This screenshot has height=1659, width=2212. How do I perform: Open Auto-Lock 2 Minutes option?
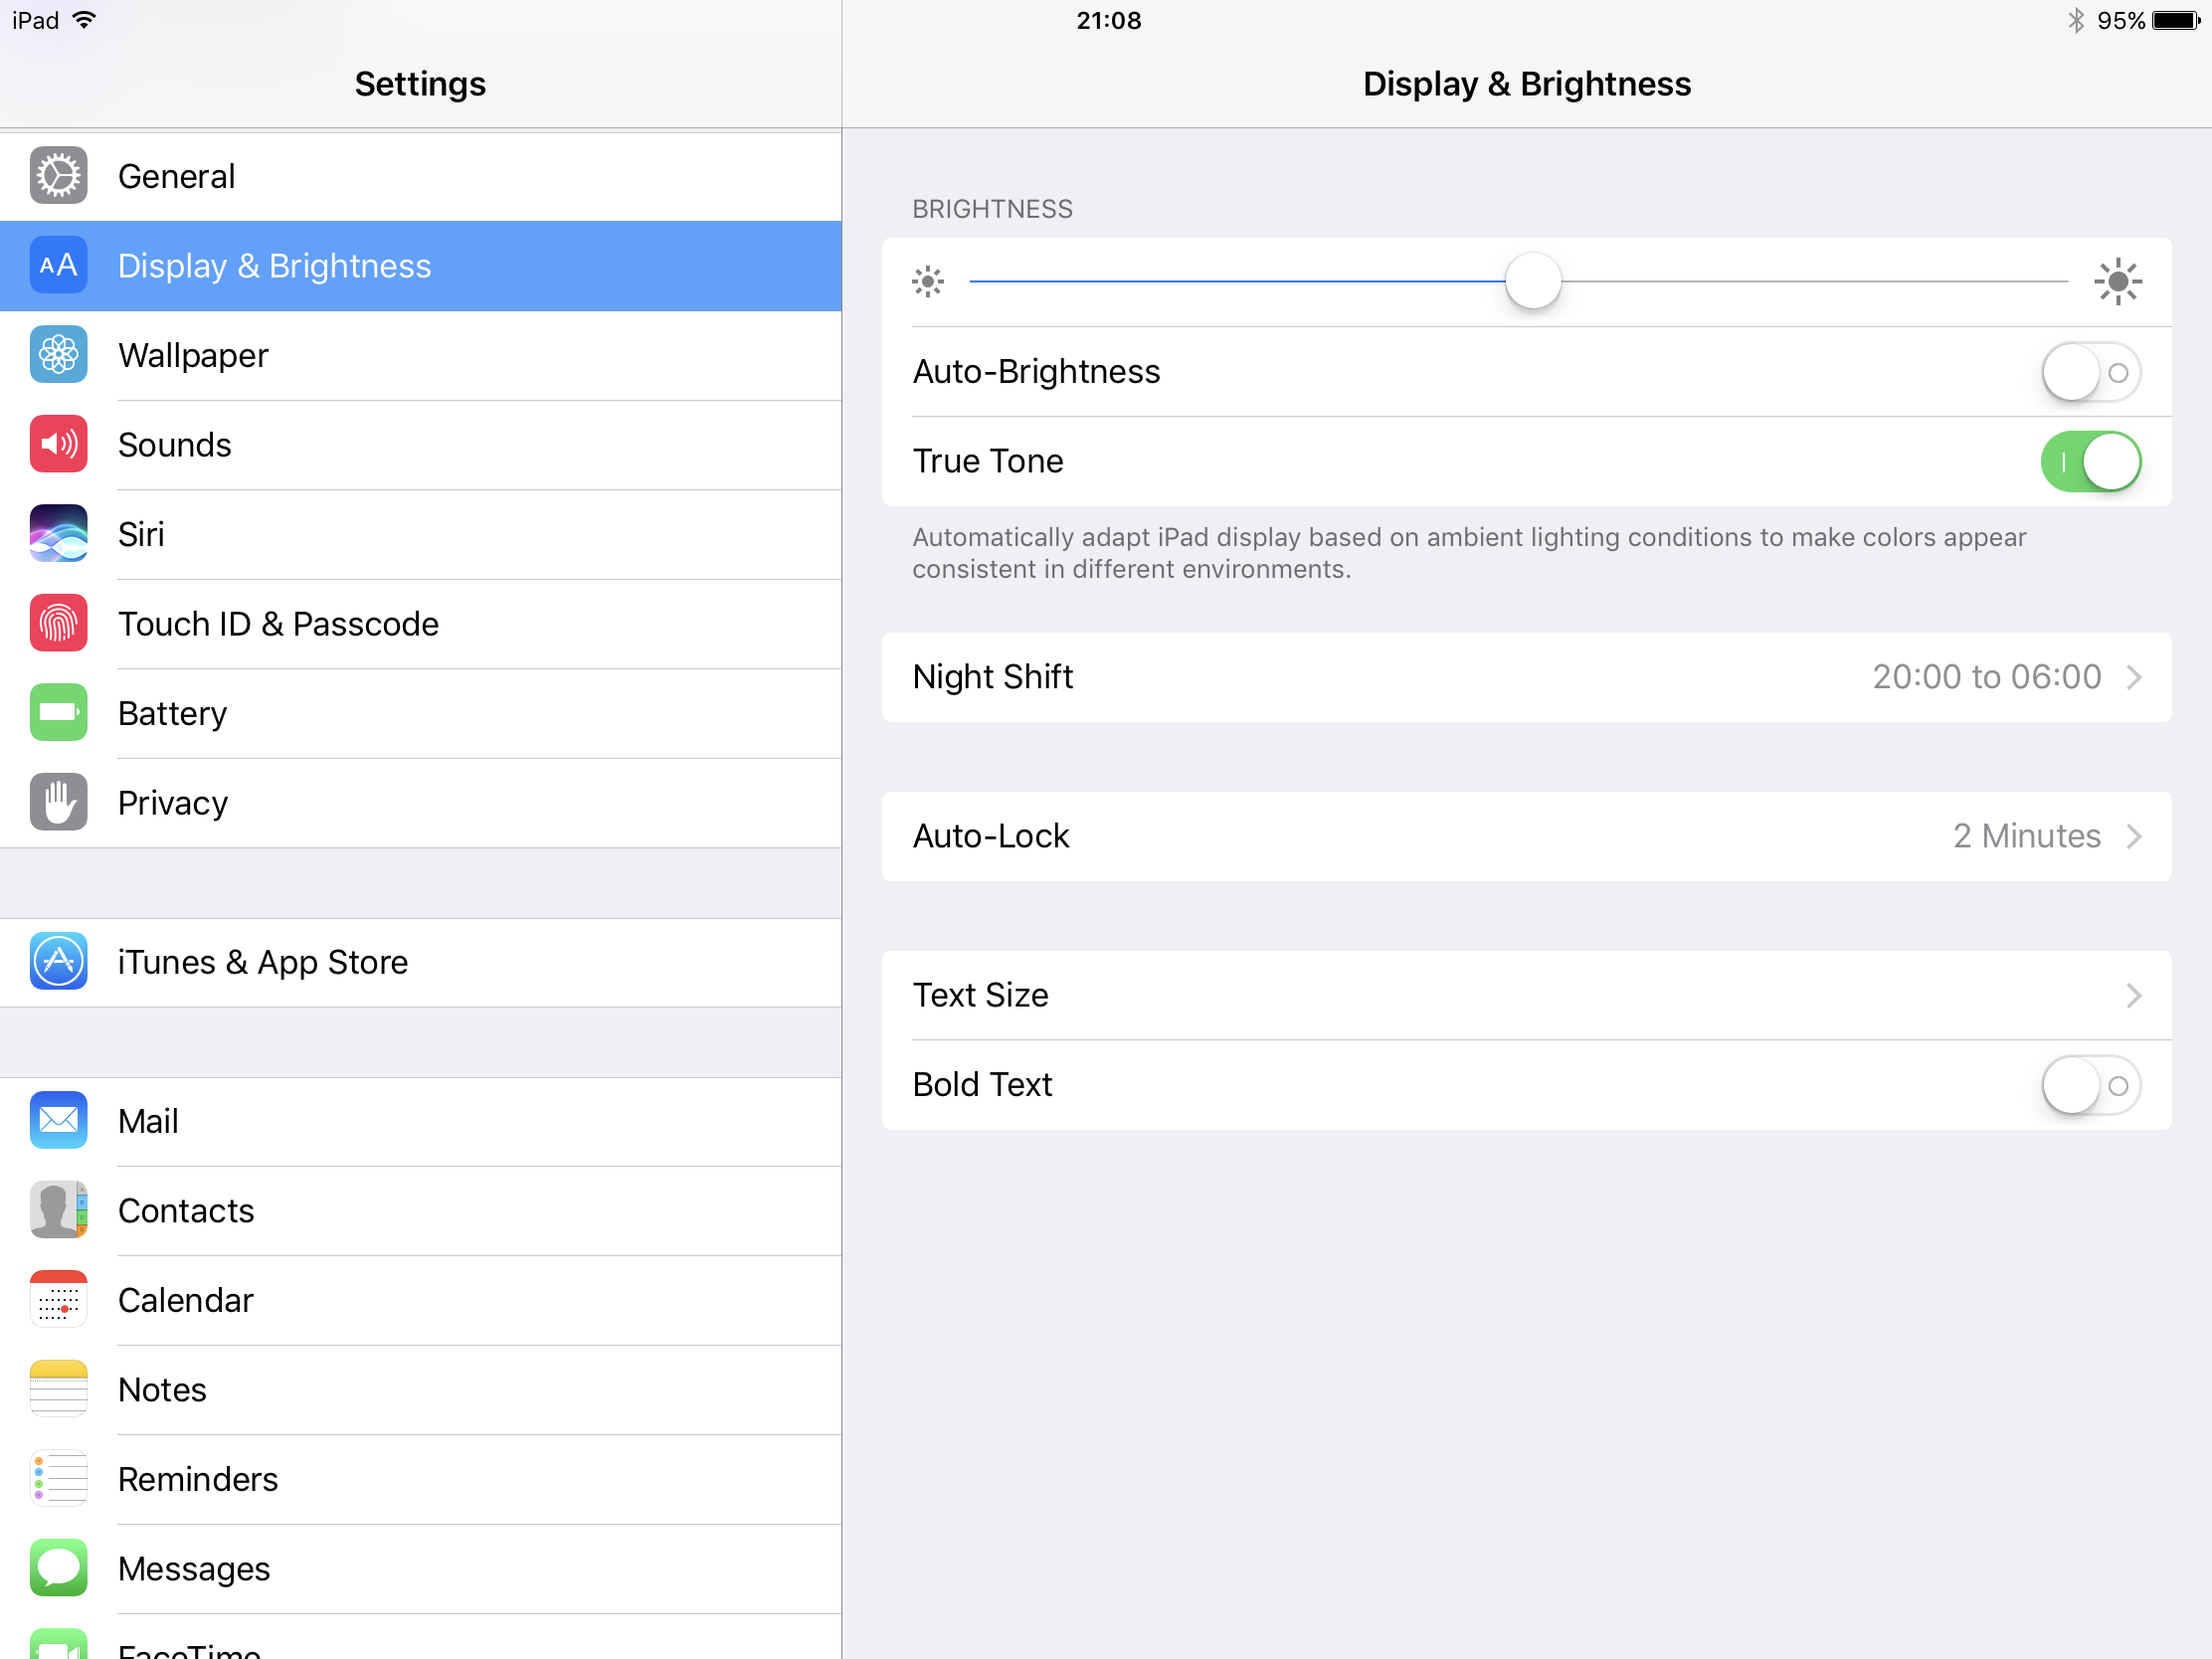[x=2026, y=836]
